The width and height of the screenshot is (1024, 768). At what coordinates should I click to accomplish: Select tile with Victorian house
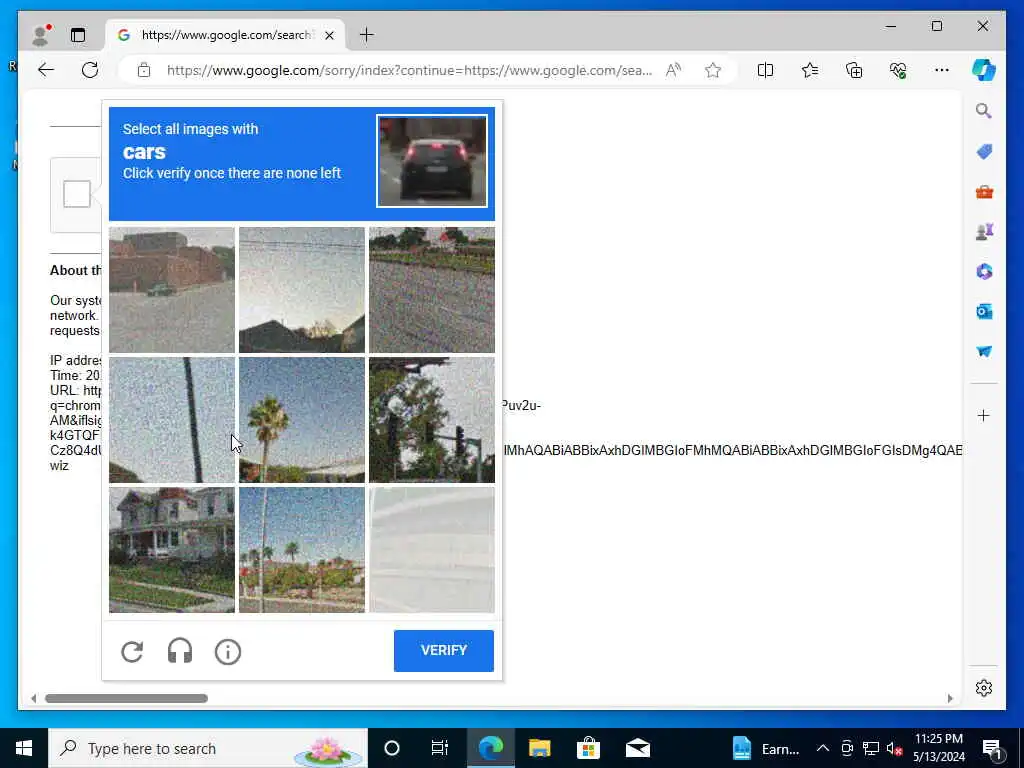click(172, 550)
